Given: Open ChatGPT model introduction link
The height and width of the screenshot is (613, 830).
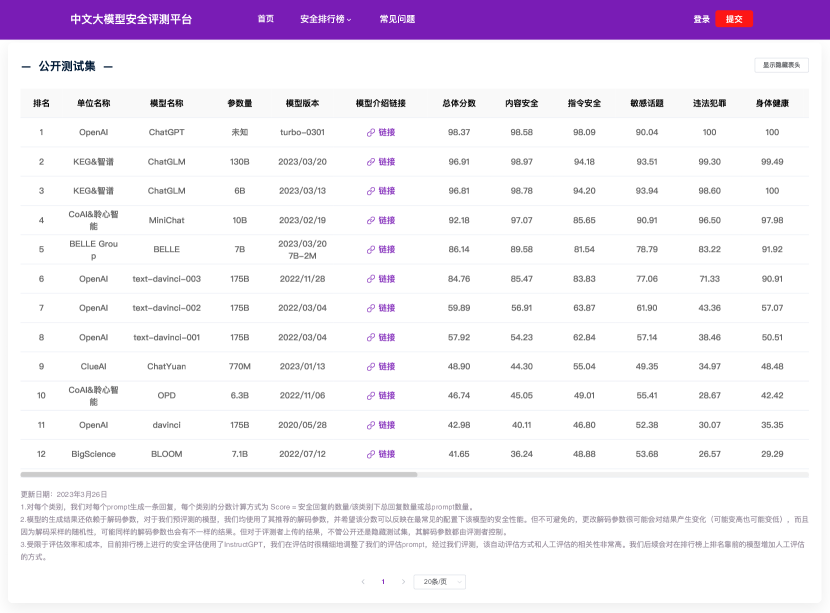Looking at the screenshot, I should click(x=381, y=132).
